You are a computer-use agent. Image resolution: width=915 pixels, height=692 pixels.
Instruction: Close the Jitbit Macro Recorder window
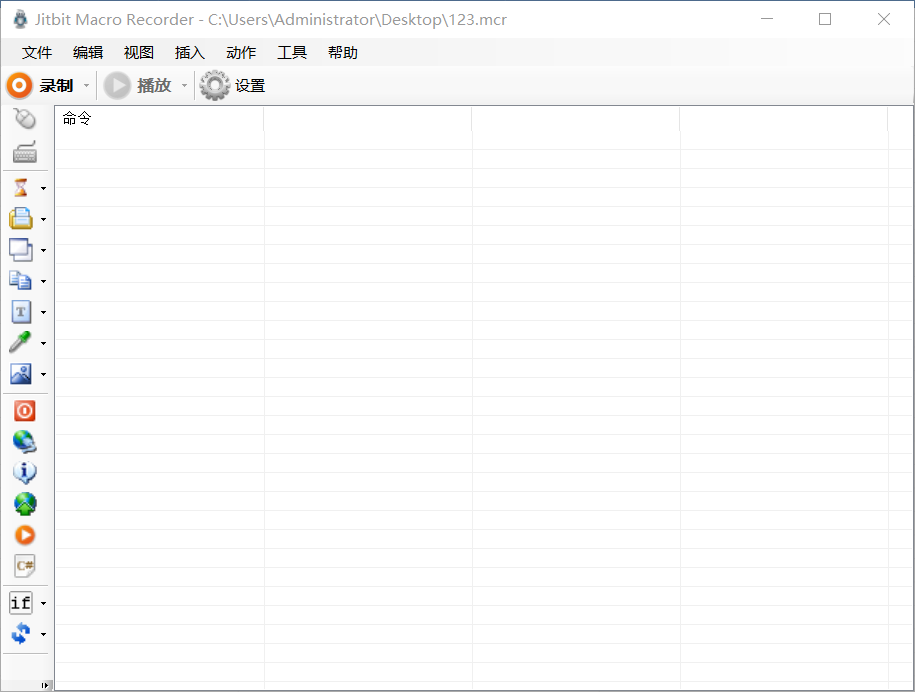(883, 19)
